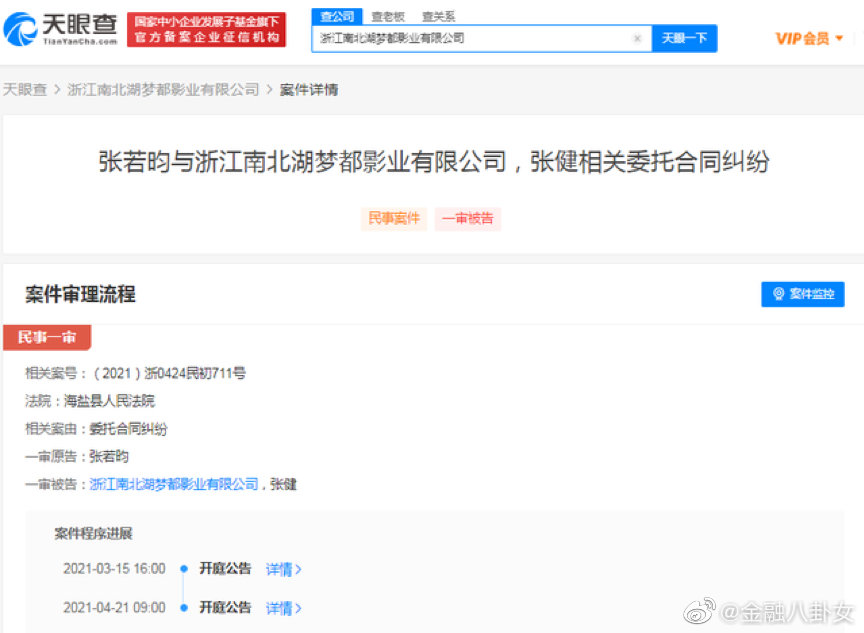The image size is (864, 633).
Task: Open the 浙江南北湖梦都影业有限公司 breadcrumb
Action: (163, 89)
